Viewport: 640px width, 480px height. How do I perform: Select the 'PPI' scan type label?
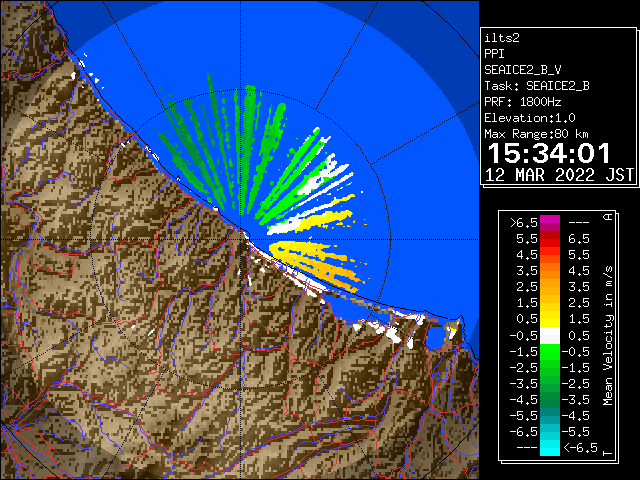point(494,54)
